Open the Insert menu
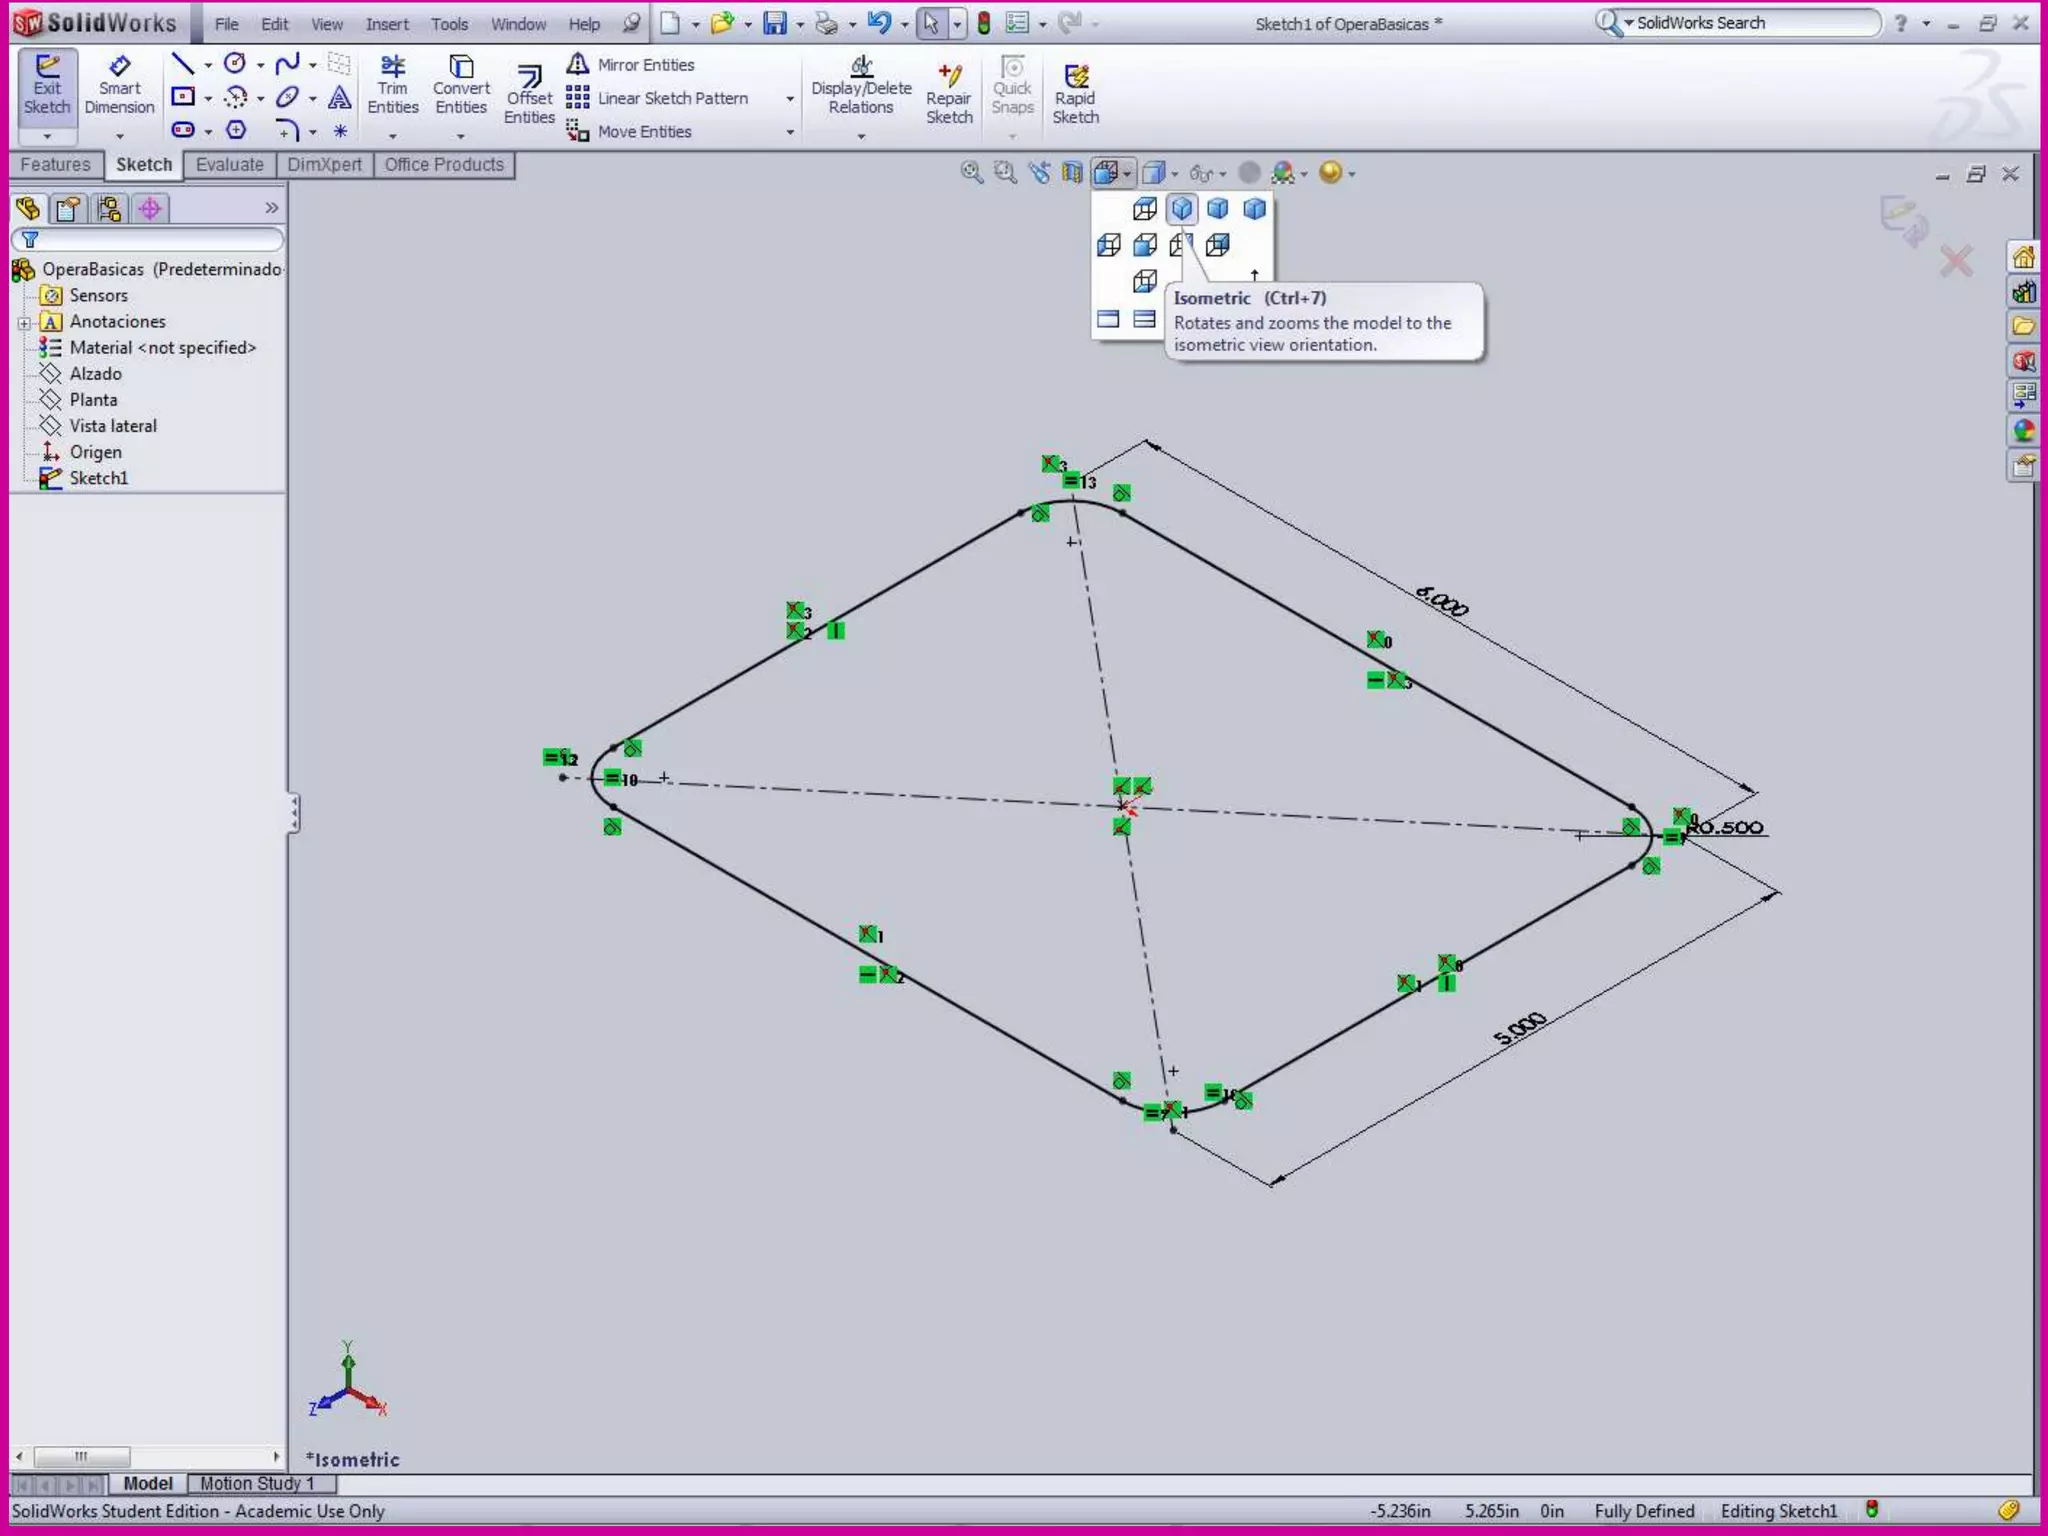 click(x=386, y=24)
